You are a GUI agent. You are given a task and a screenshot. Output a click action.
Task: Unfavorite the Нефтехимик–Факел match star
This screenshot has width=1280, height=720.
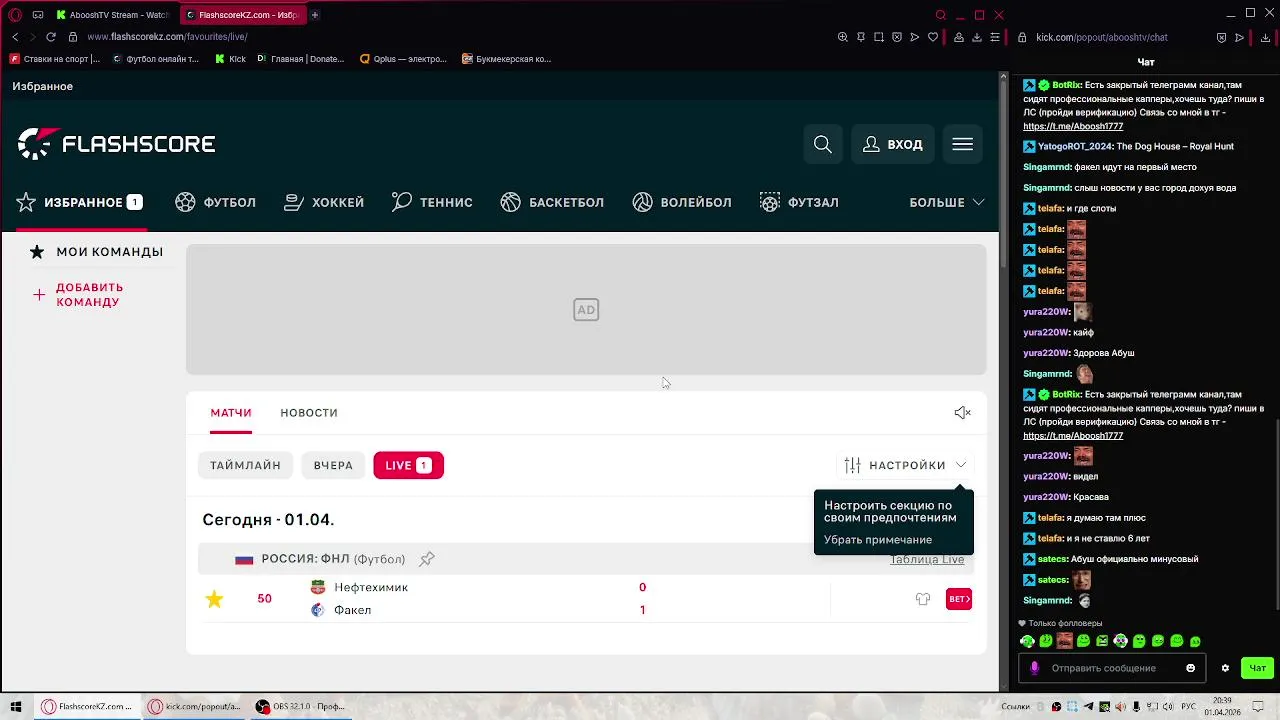(214, 599)
